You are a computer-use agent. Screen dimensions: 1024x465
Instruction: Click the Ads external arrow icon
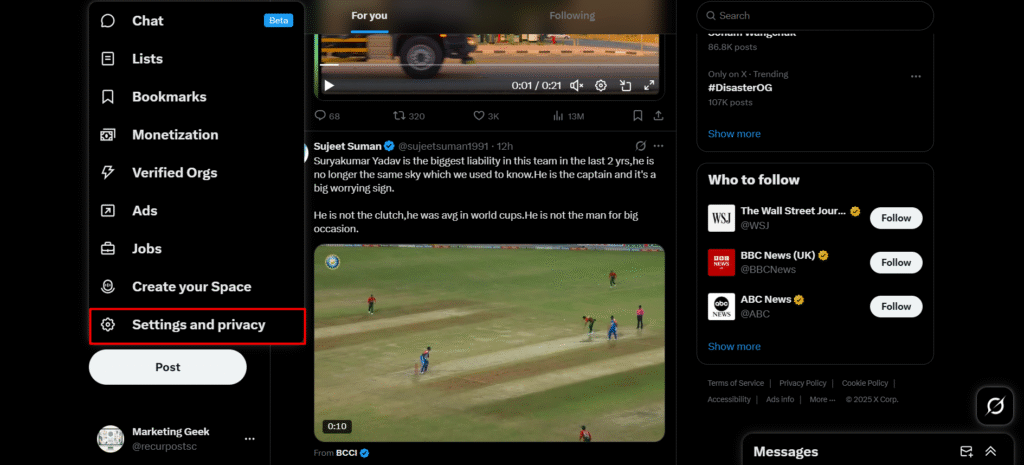coord(108,210)
